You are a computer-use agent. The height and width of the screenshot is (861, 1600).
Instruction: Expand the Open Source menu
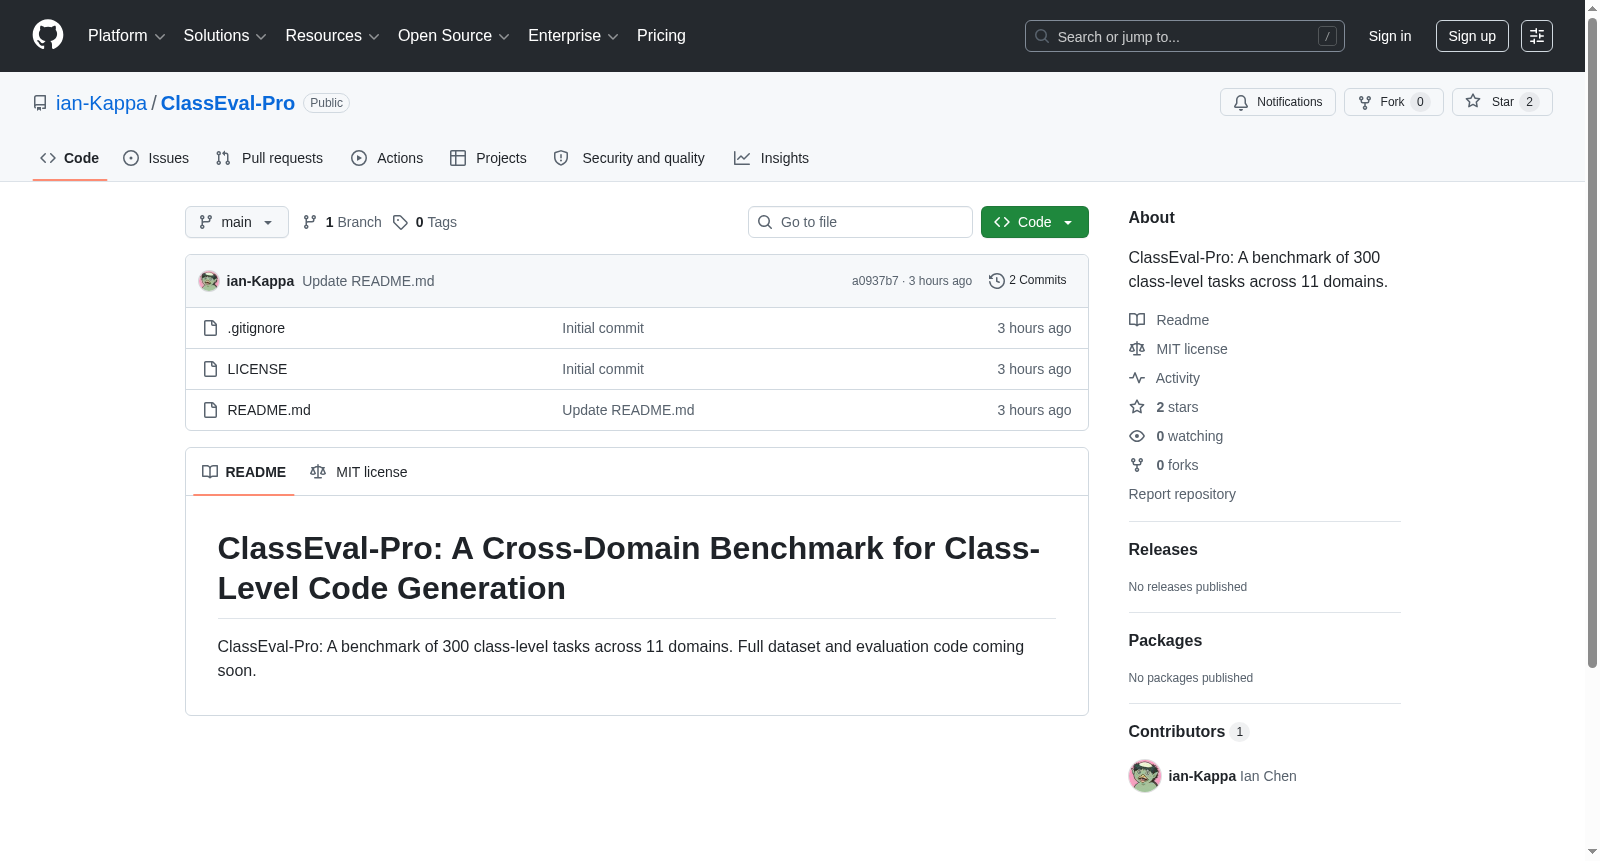click(x=454, y=36)
